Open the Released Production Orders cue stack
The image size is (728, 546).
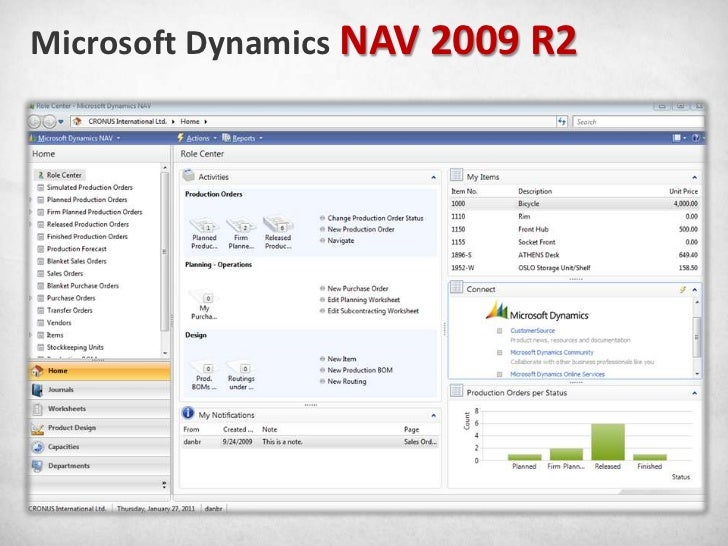[278, 233]
